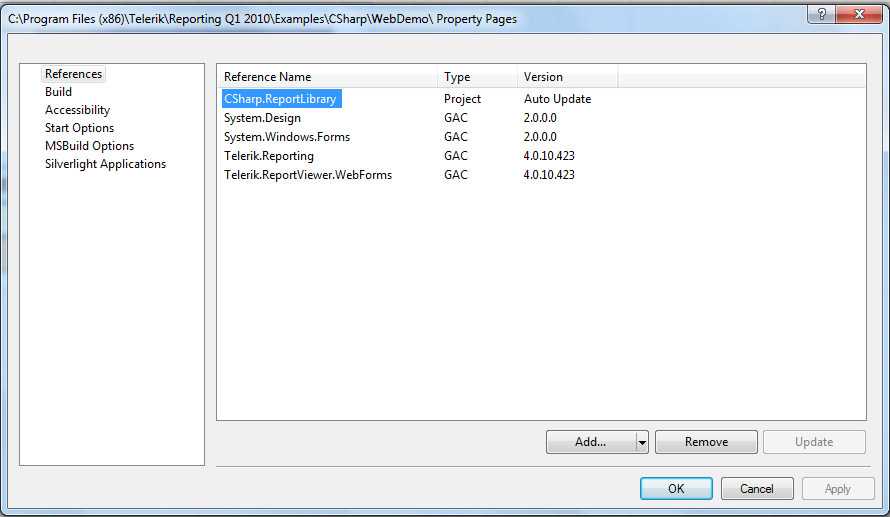Click the Auto Update version cell
Image resolution: width=890 pixels, height=517 pixels.
click(x=557, y=99)
